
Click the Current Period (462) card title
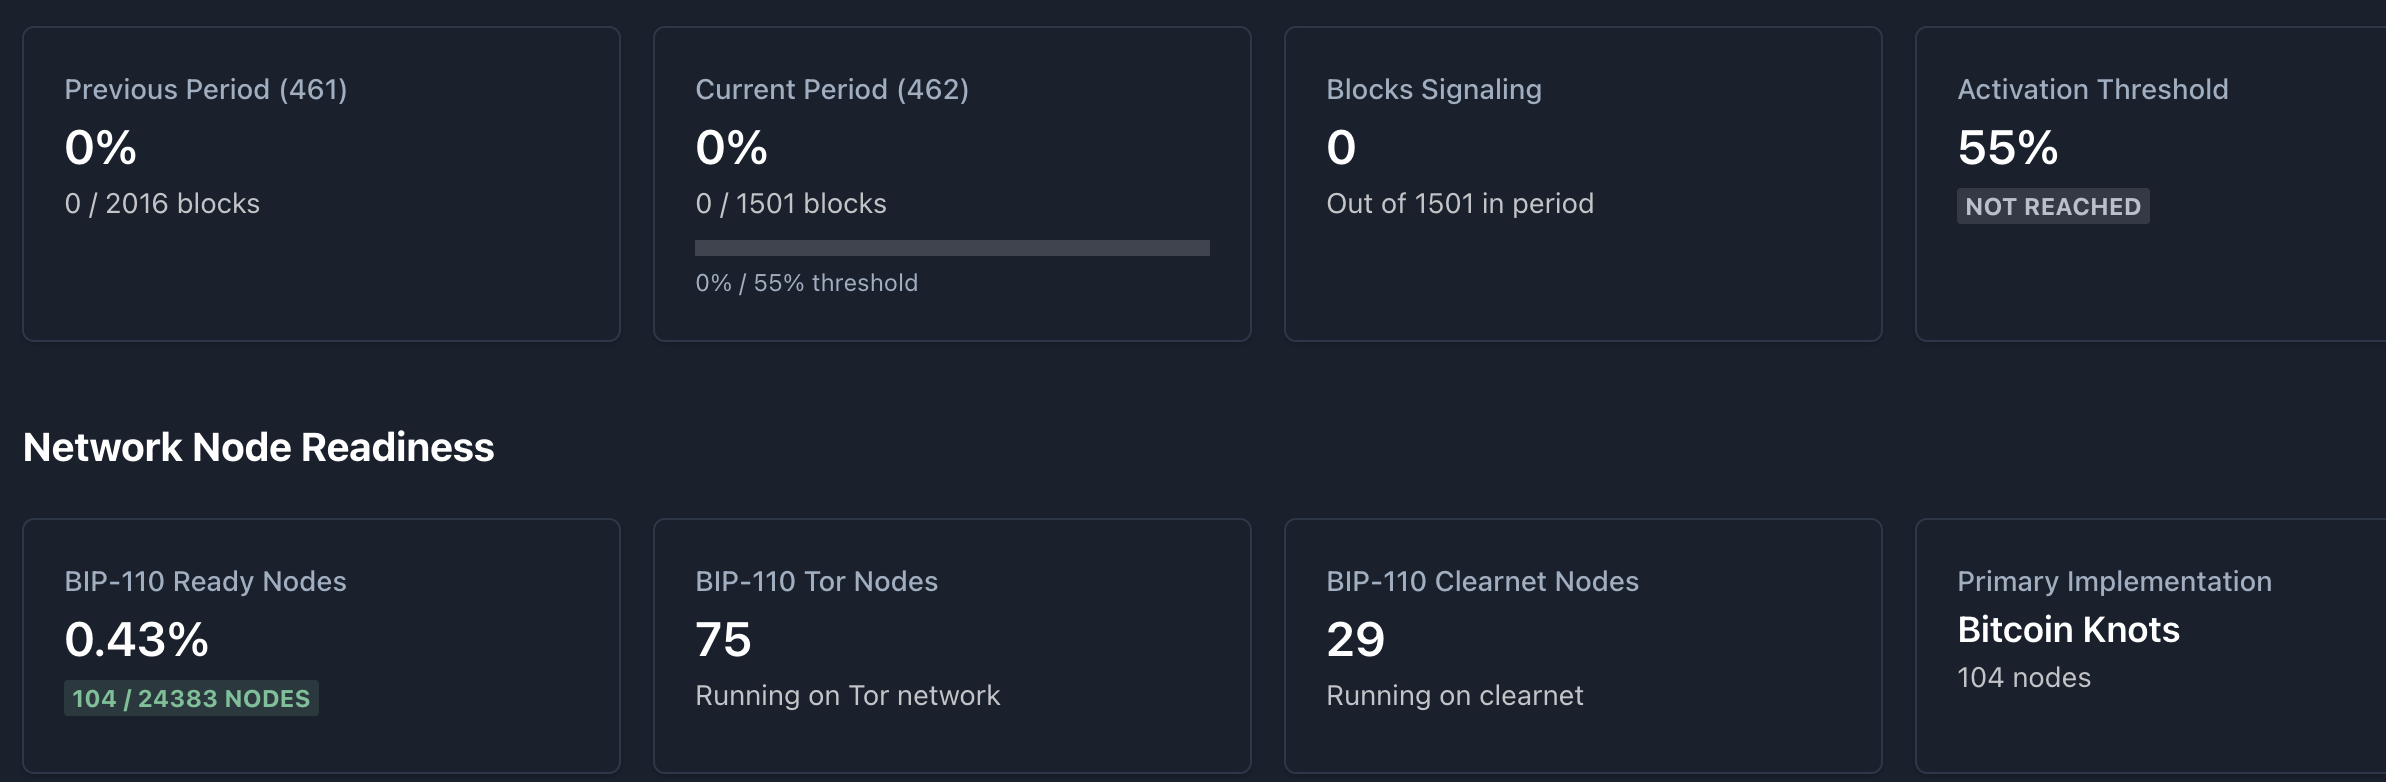coord(832,90)
